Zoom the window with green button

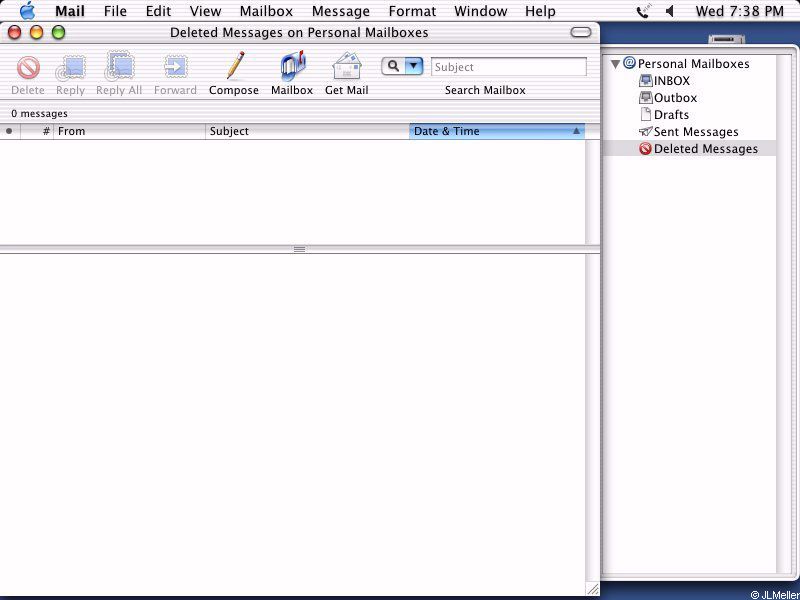(x=59, y=33)
